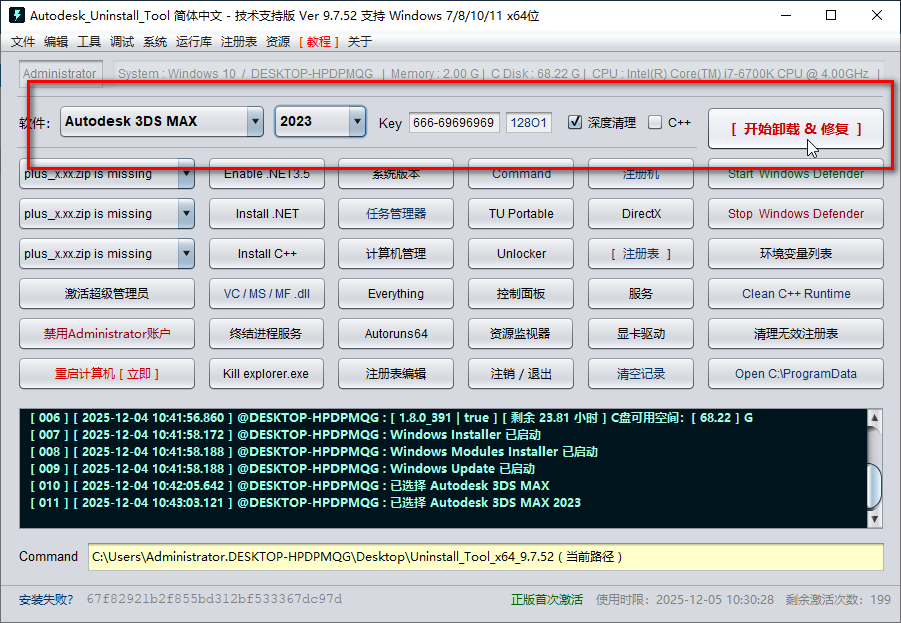Viewport: 901px width, 623px height.
Task: Click the 安装失败? link
Action: [46, 599]
